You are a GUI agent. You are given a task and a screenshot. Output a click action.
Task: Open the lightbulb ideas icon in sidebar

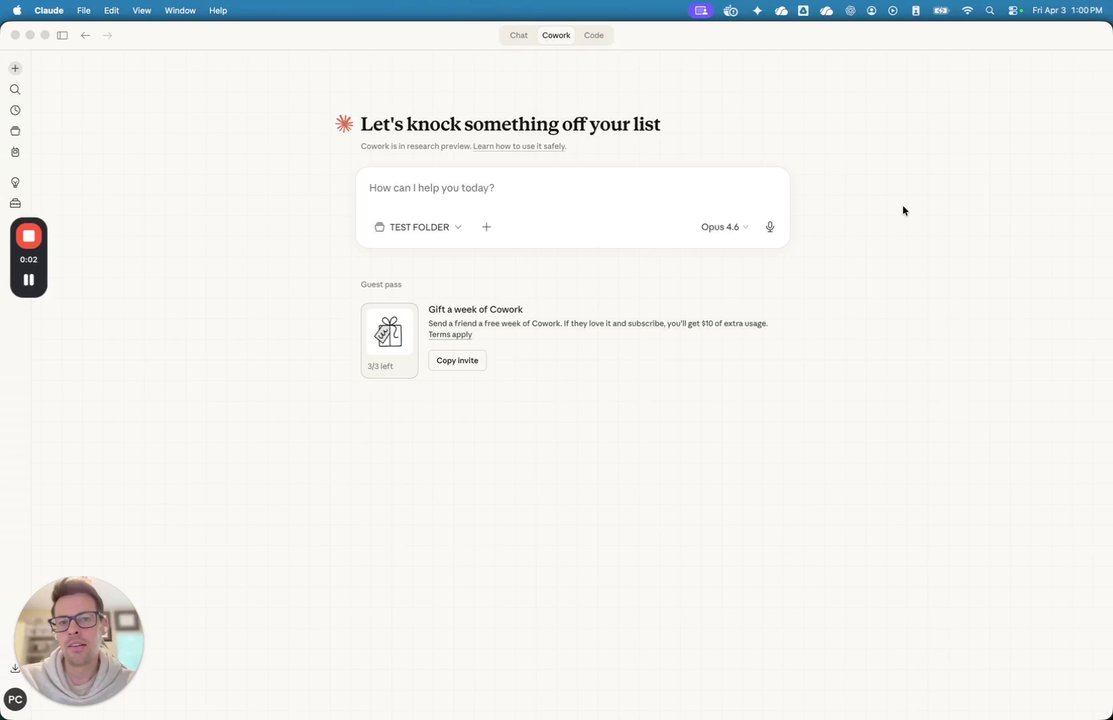[15, 182]
